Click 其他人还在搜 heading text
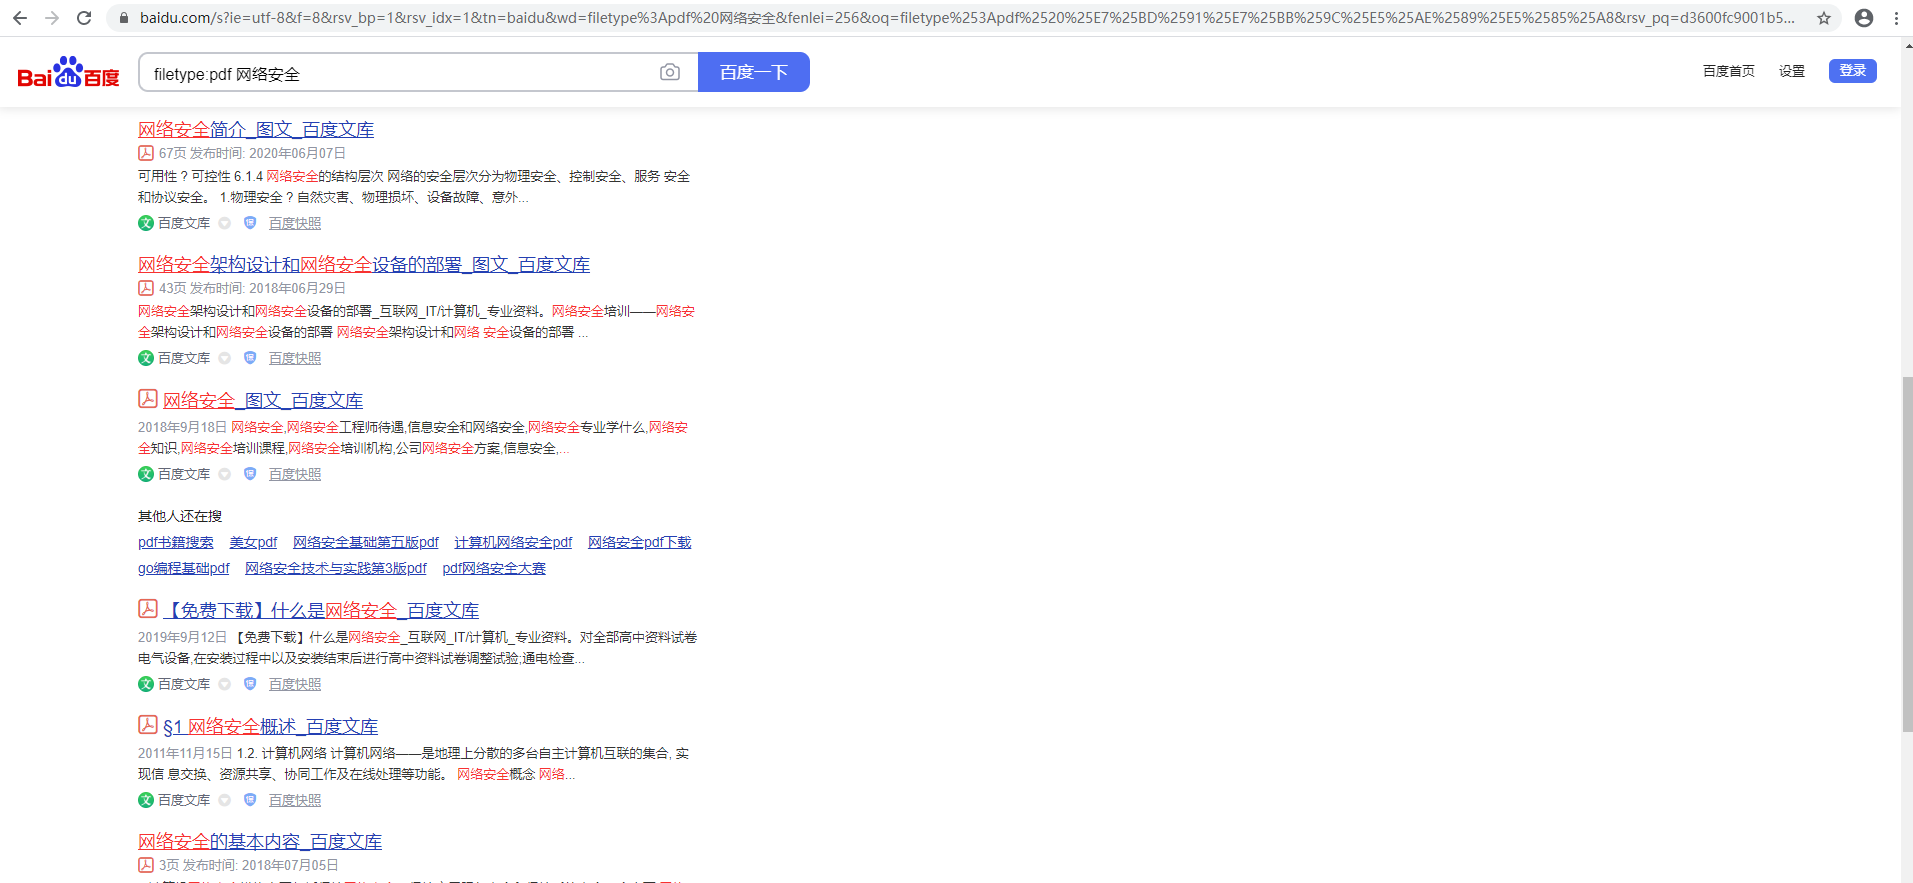1913x883 pixels. (x=180, y=516)
